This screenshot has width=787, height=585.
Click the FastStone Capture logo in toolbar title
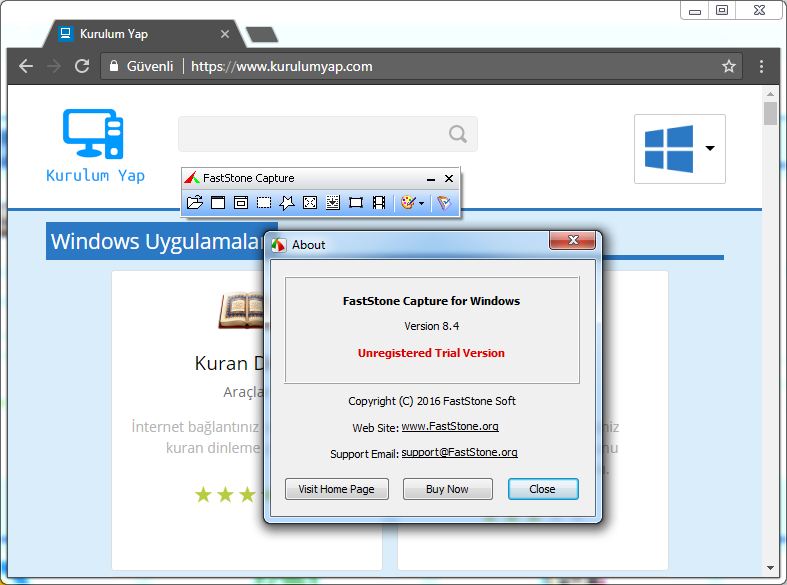(x=192, y=178)
